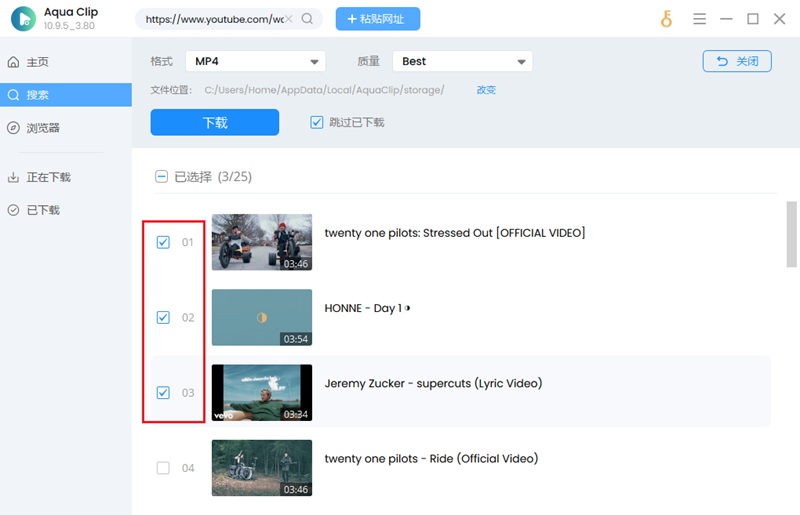The image size is (800, 515).
Task: Clear the URL with the X icon
Action: [x=289, y=19]
